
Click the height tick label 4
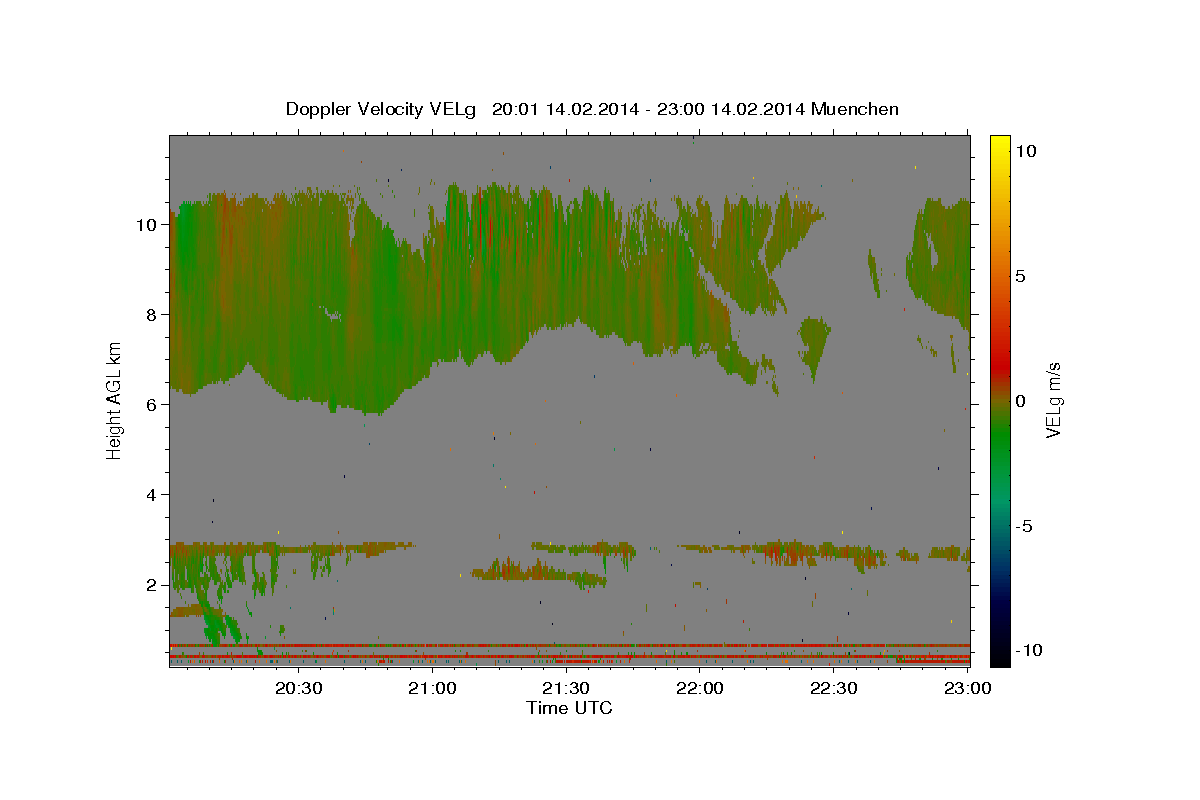point(154,494)
